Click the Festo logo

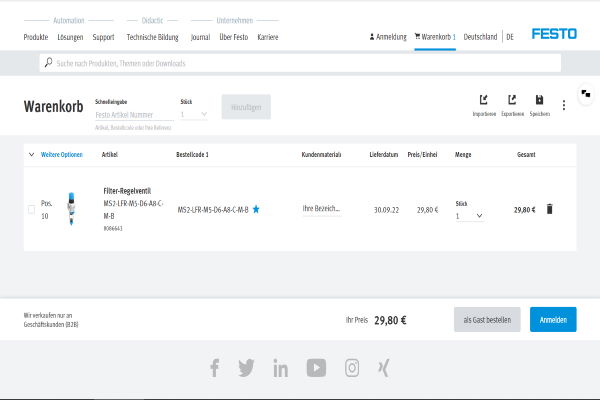pyautogui.click(x=554, y=34)
